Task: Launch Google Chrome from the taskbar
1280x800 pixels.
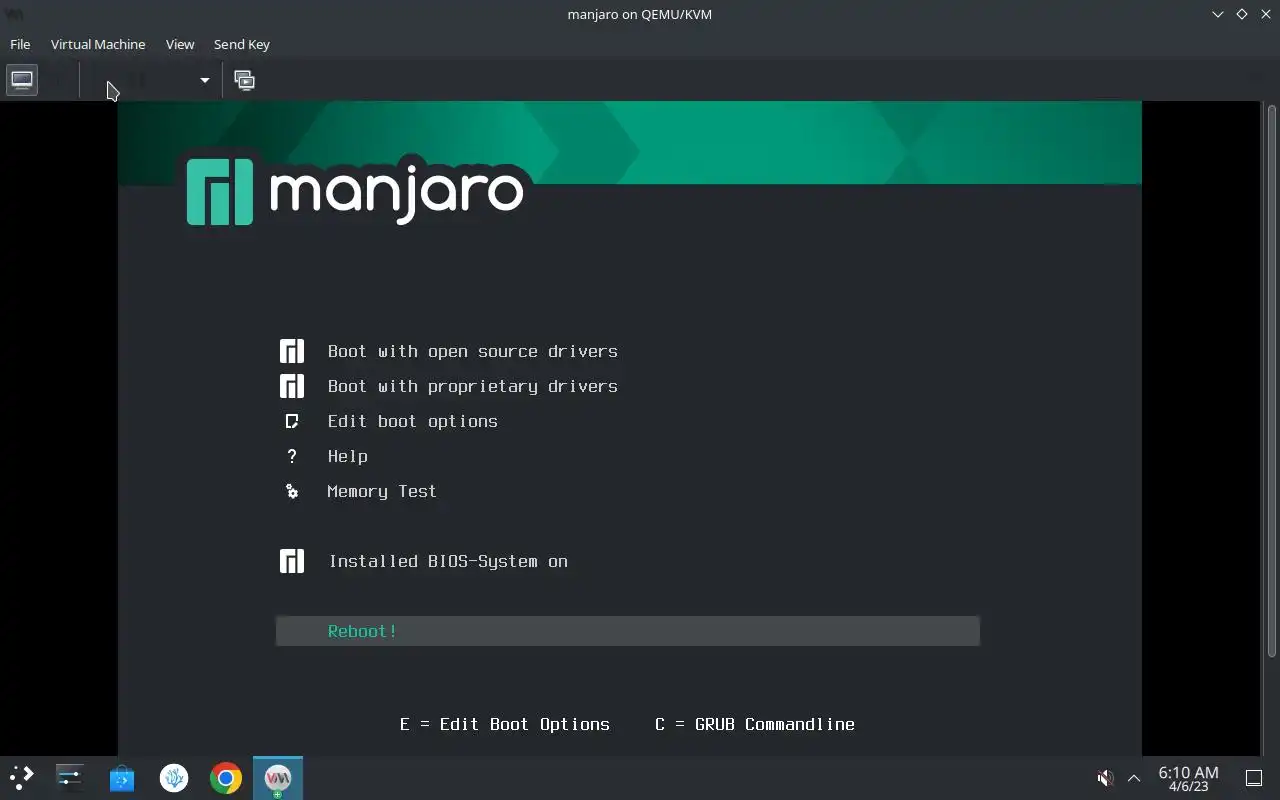Action: pos(226,778)
